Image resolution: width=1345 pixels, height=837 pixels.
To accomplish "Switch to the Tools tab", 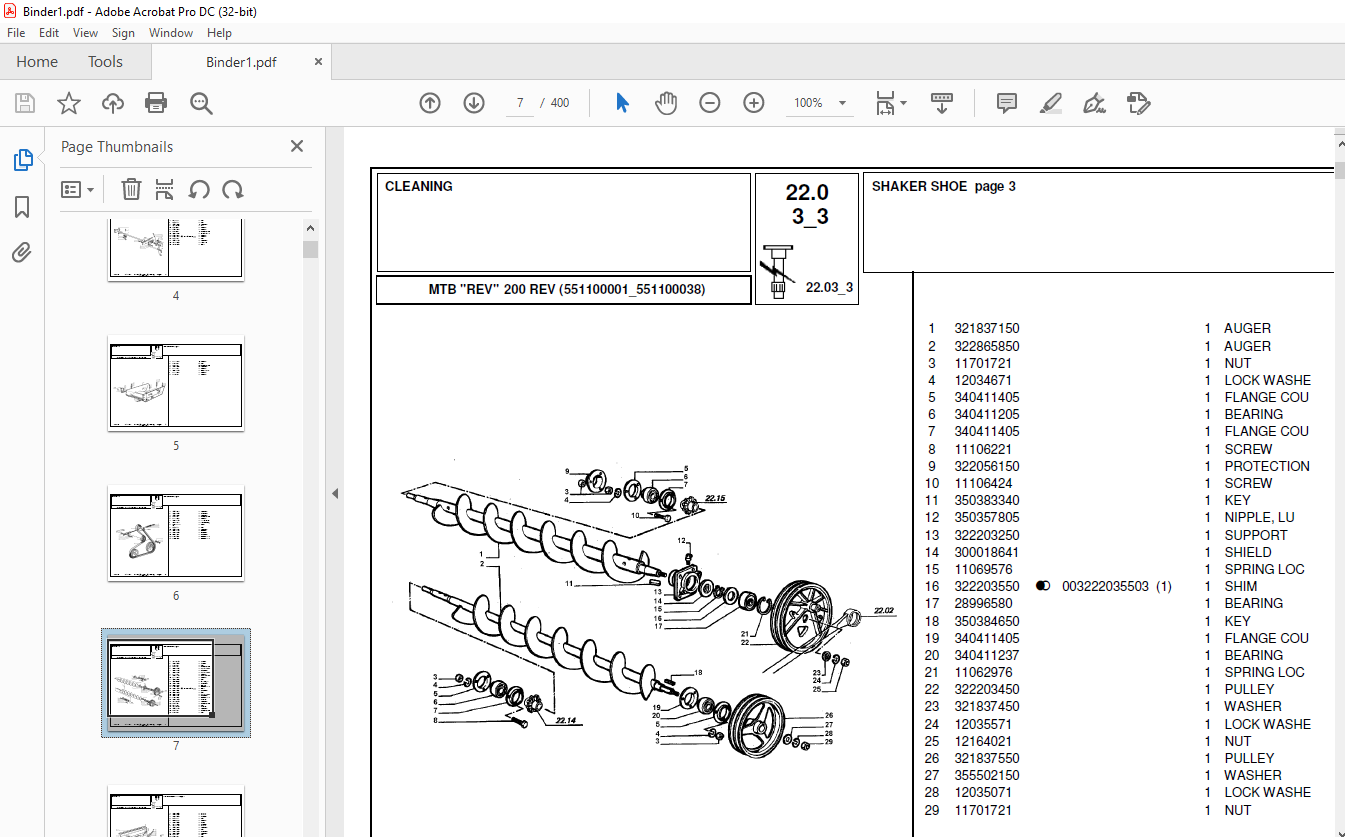I will coord(105,62).
